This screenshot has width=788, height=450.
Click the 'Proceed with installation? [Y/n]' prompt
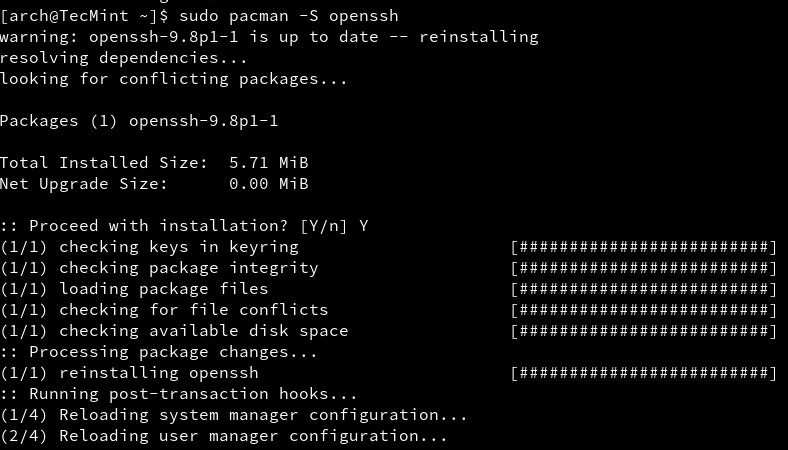click(x=184, y=226)
